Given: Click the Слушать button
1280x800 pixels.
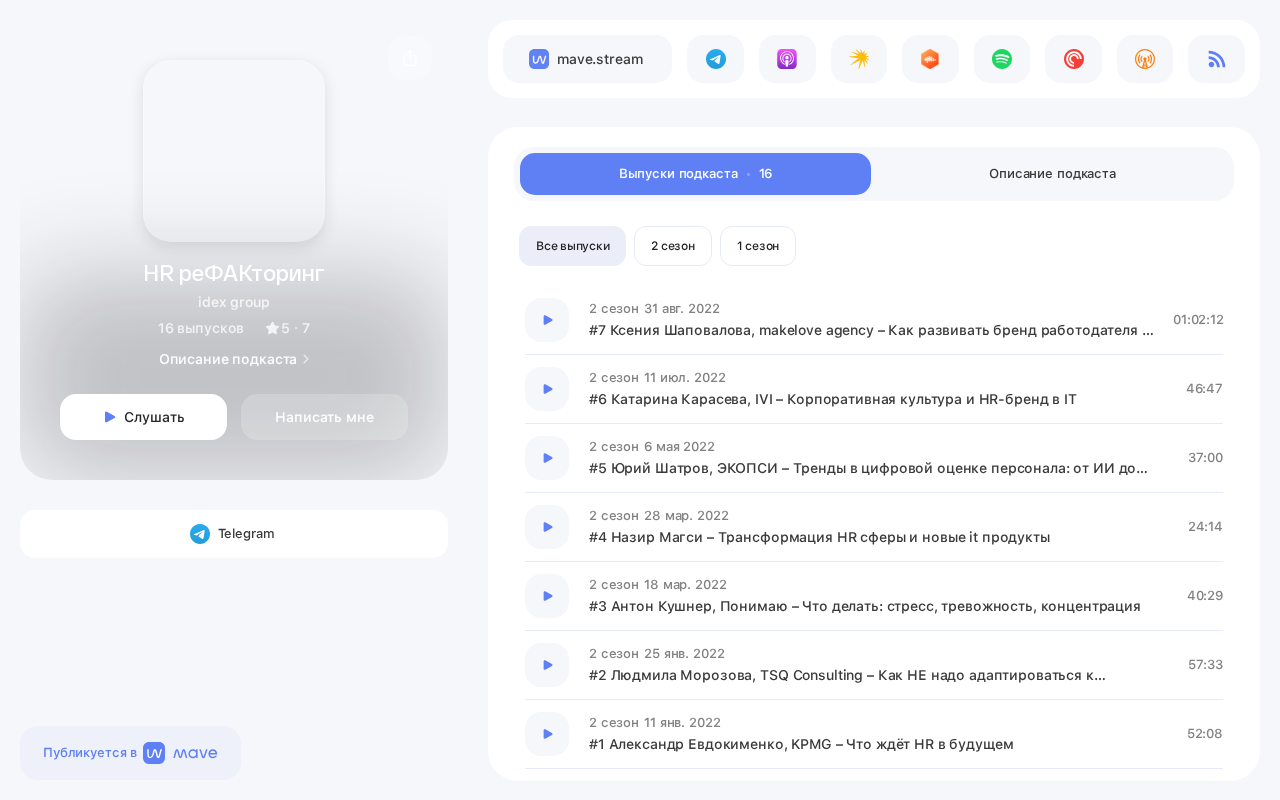Looking at the screenshot, I should click(143, 417).
